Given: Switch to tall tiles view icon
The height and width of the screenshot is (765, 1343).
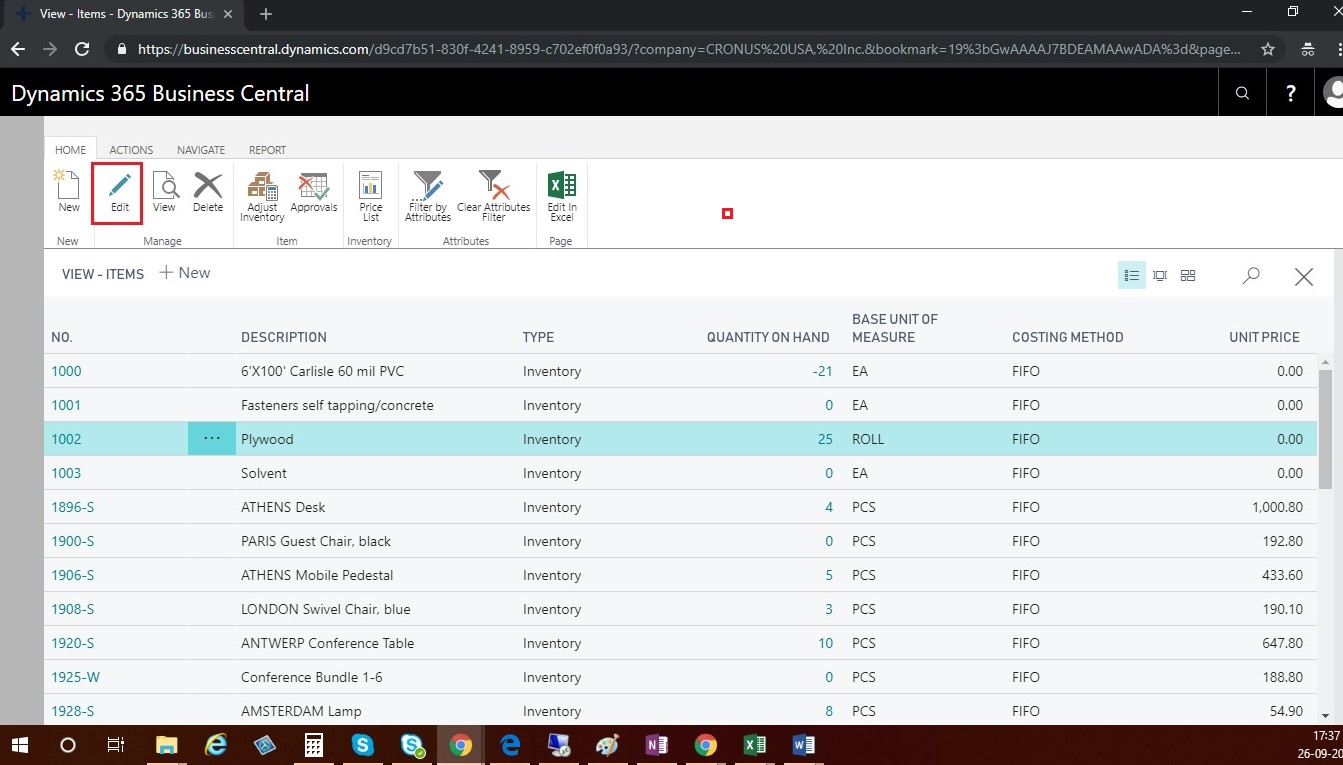Looking at the screenshot, I should 1160,275.
